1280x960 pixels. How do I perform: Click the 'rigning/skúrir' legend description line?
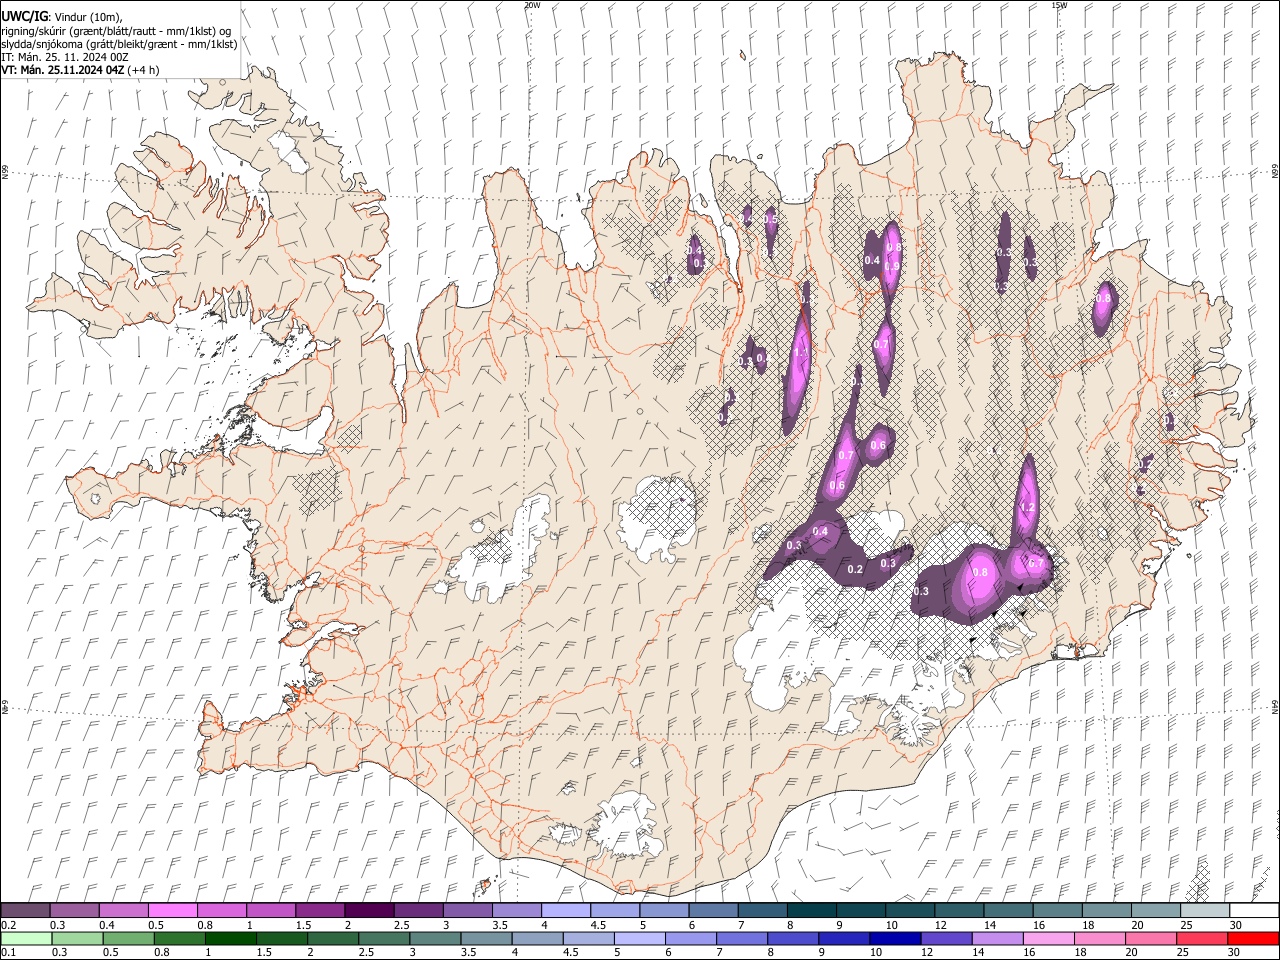click(x=116, y=31)
